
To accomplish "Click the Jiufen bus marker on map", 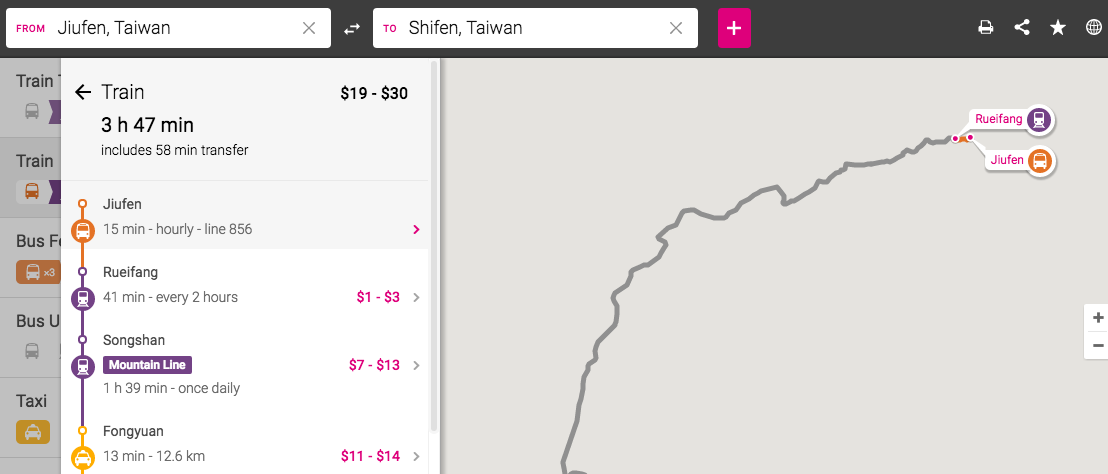I will tap(1040, 160).
